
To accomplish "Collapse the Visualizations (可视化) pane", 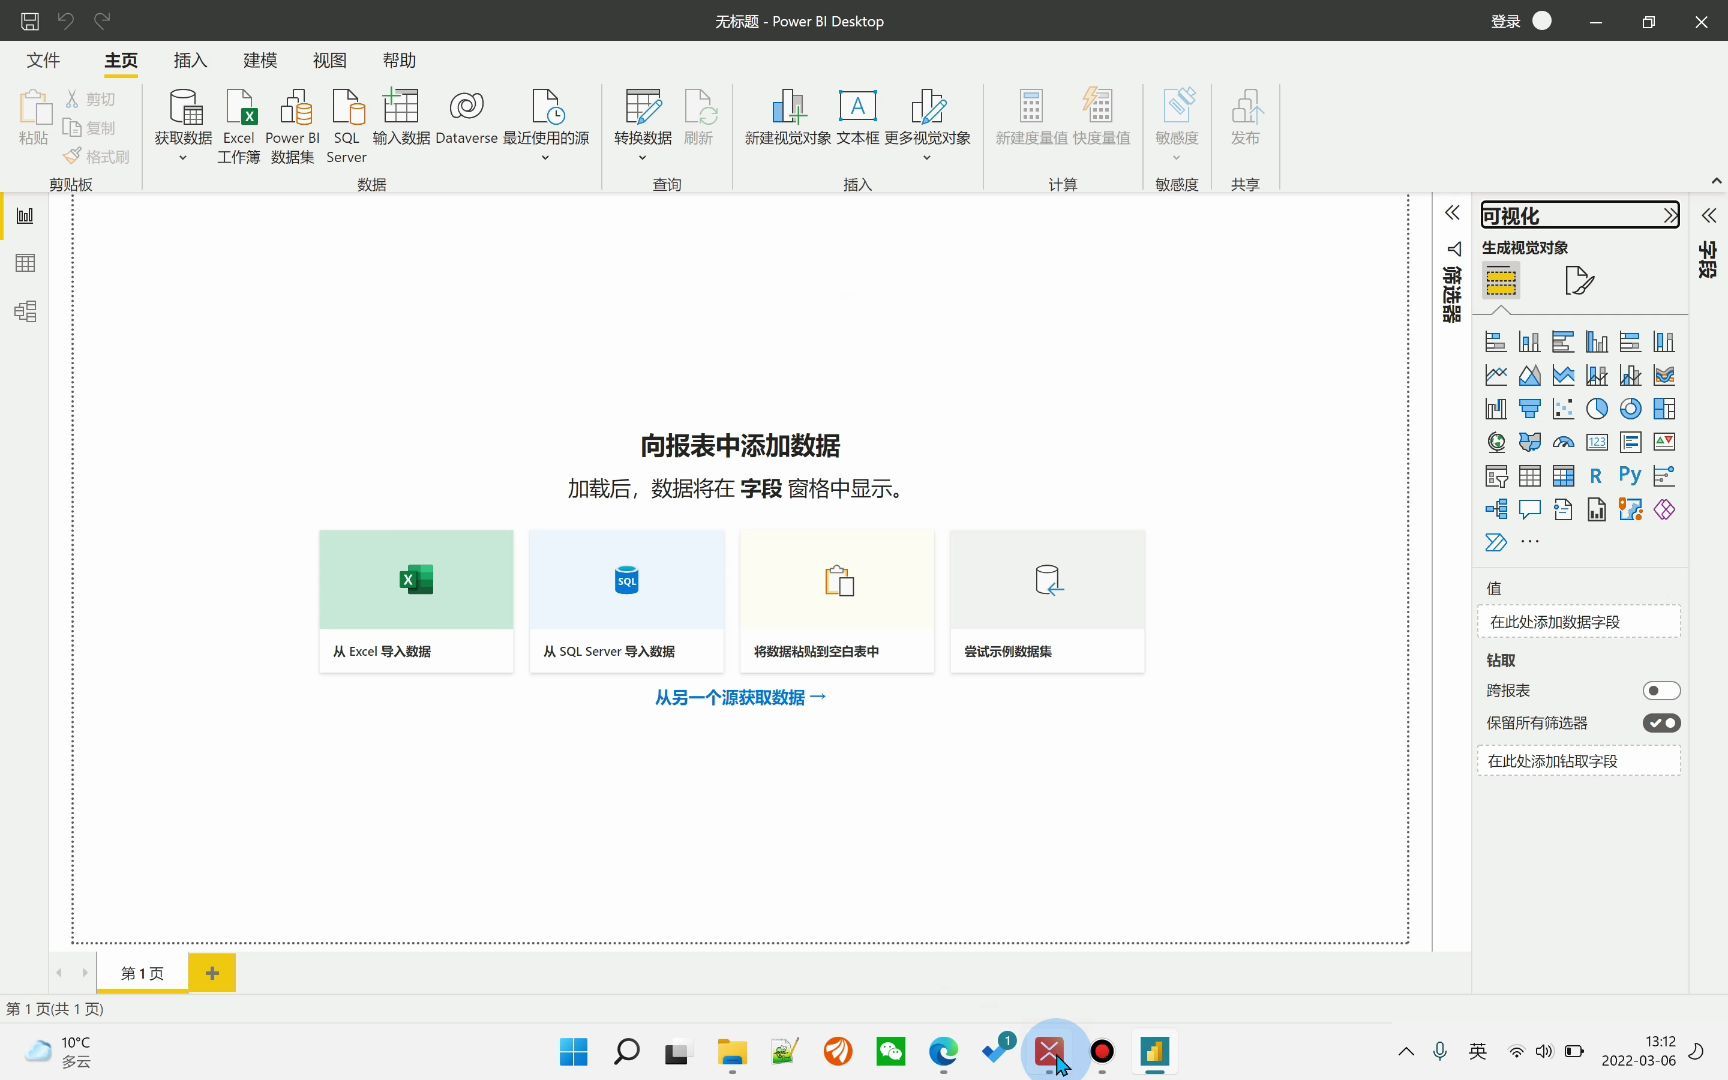I will pos(1670,215).
